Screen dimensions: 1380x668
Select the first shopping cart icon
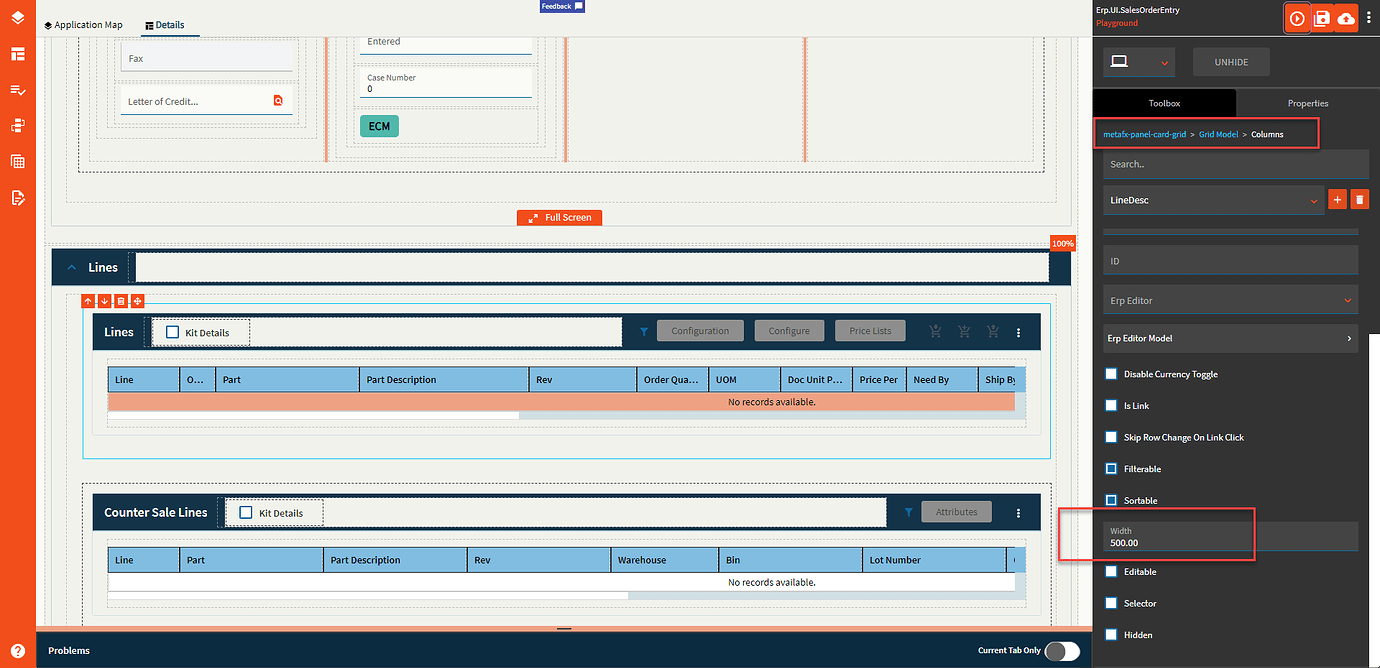point(935,330)
